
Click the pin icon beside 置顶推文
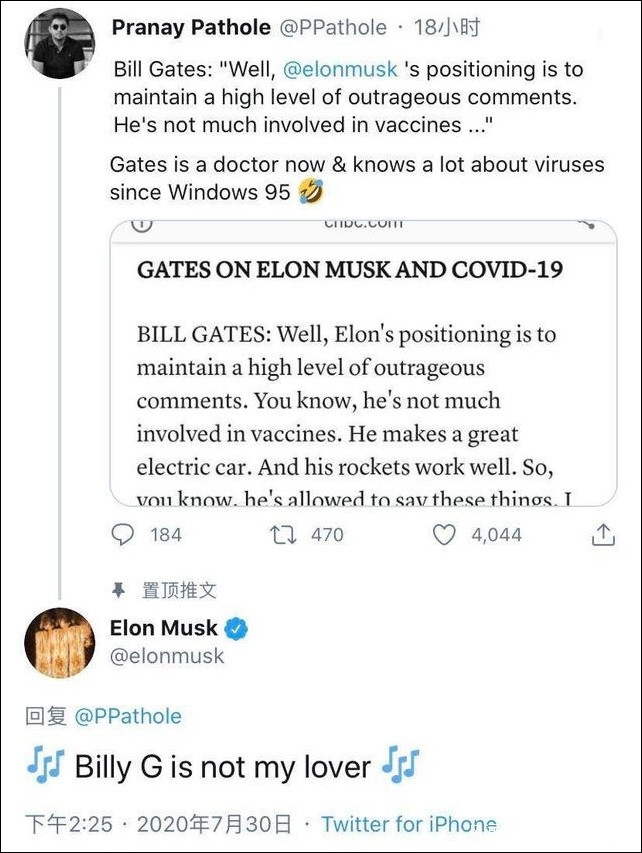(119, 590)
